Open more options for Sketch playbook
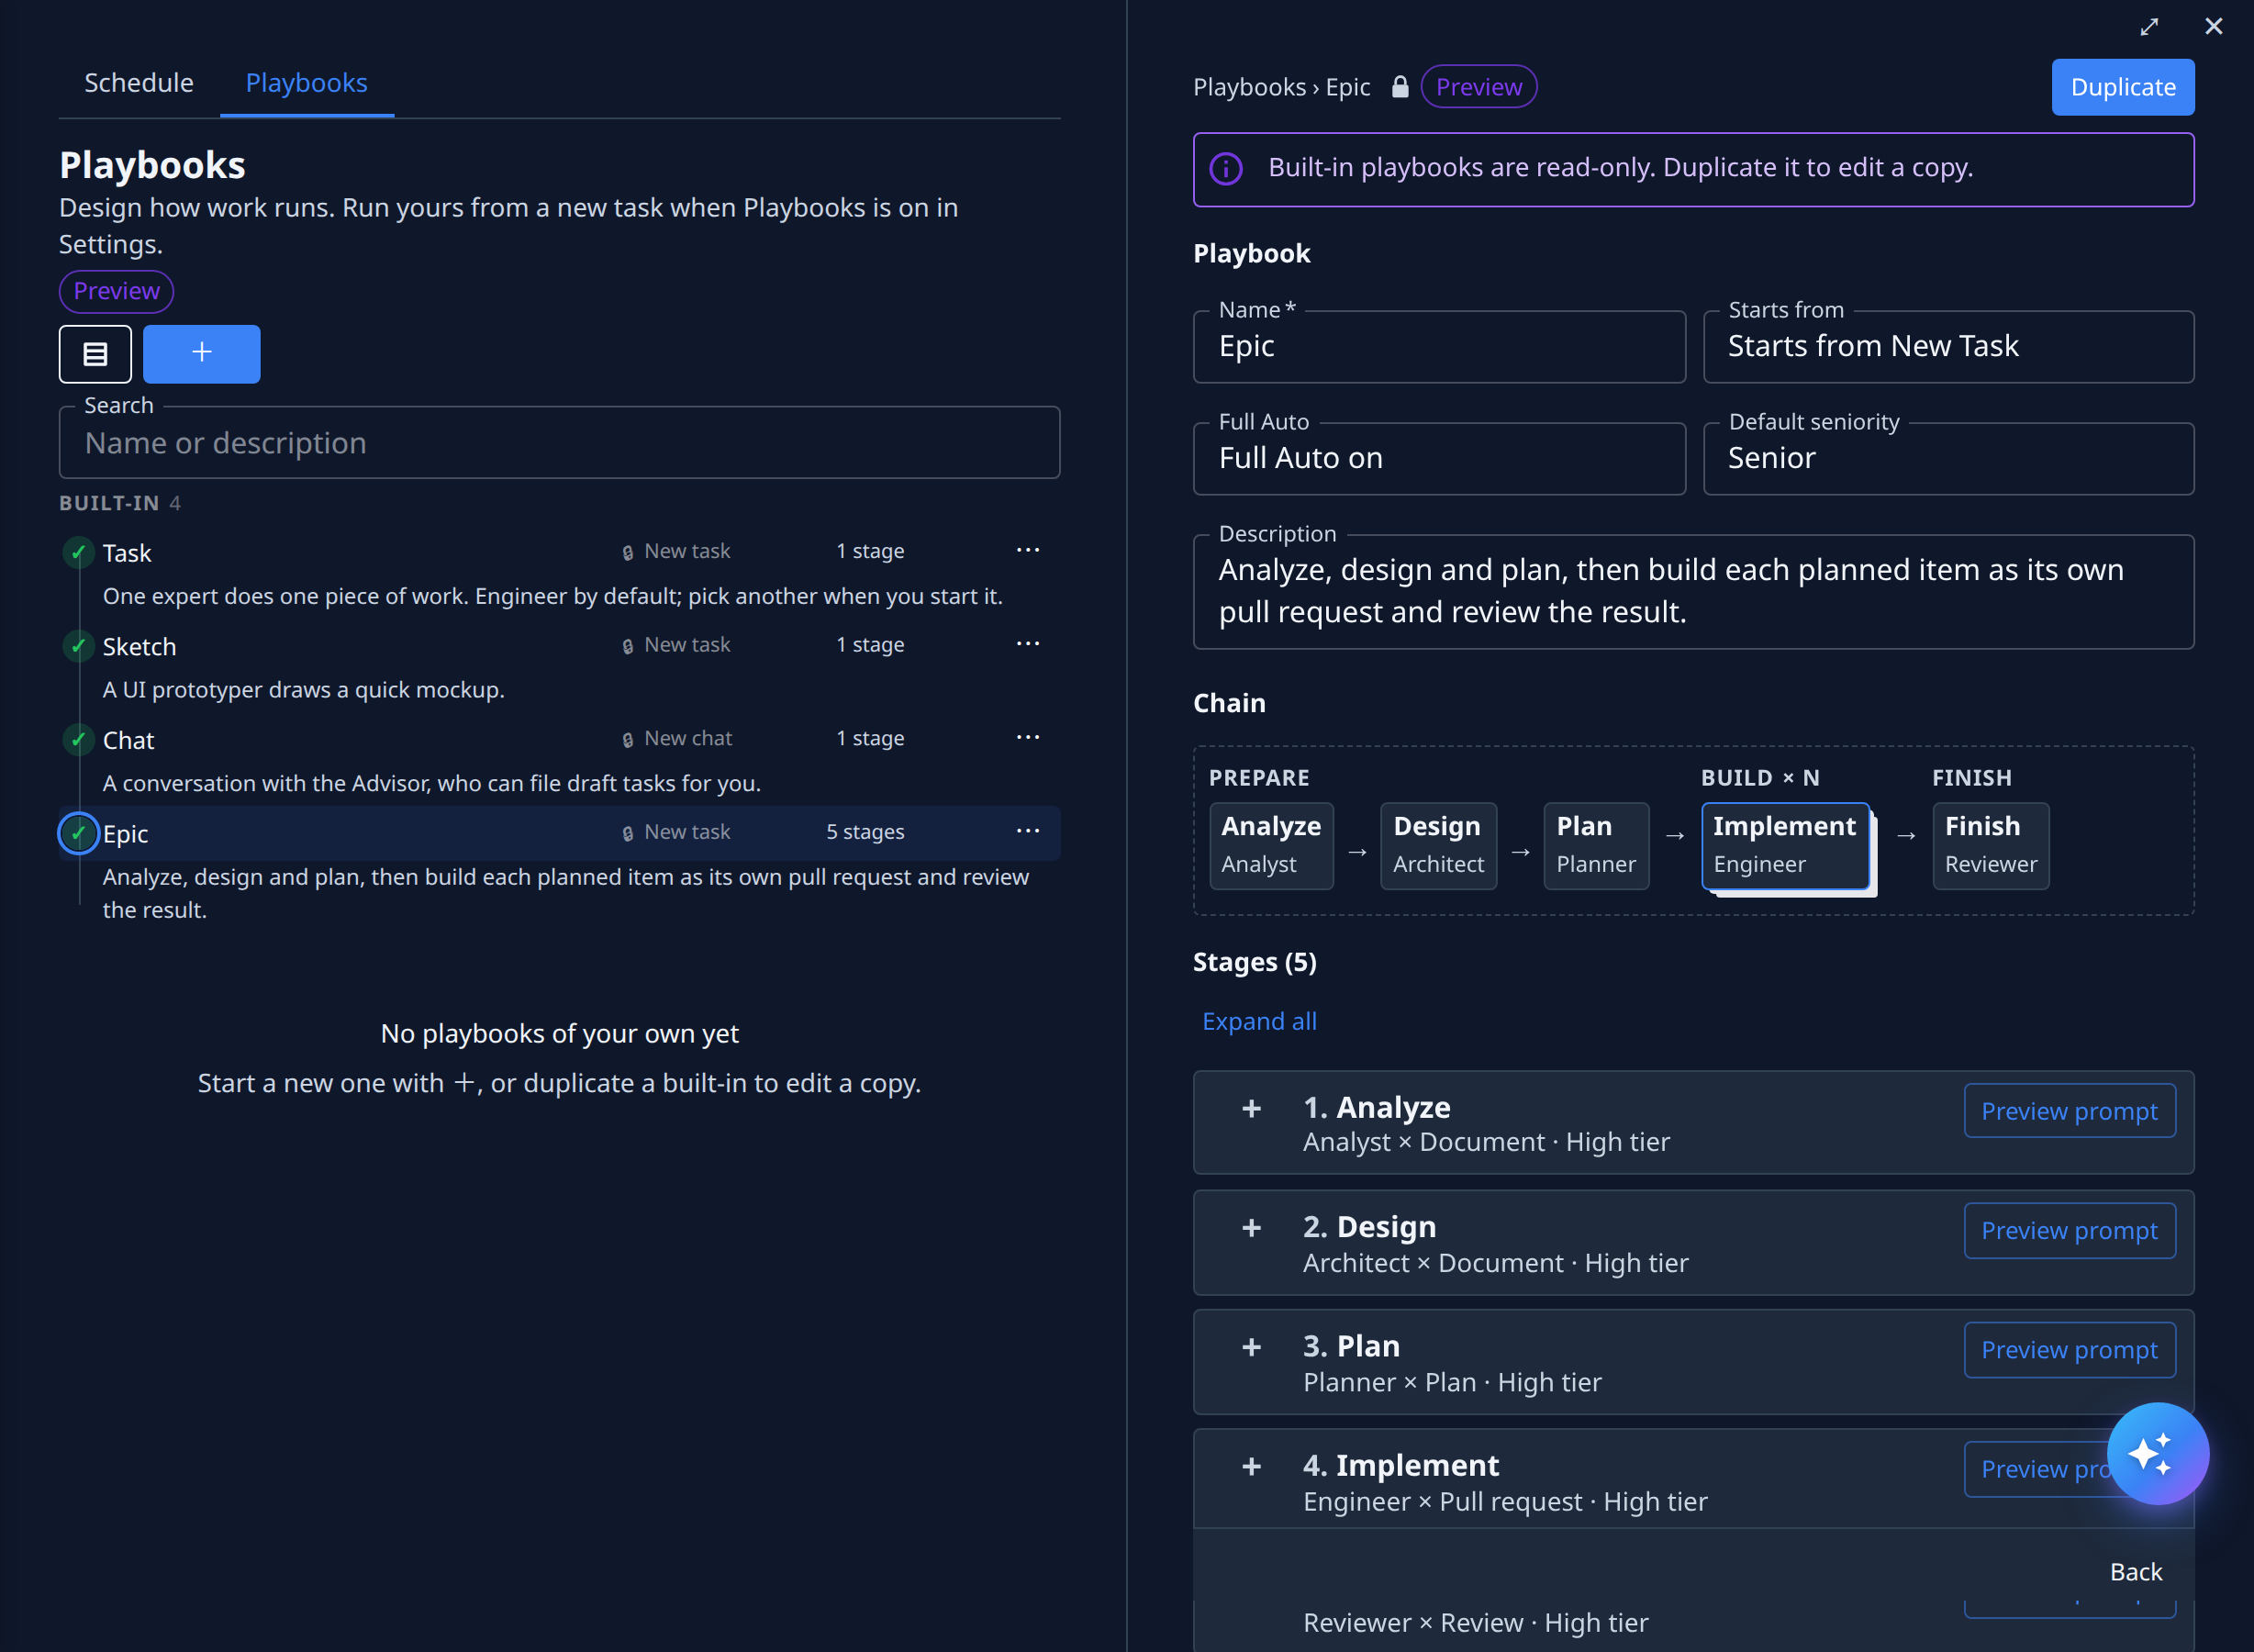Screen dimensions: 2254x1652 click(1027, 644)
